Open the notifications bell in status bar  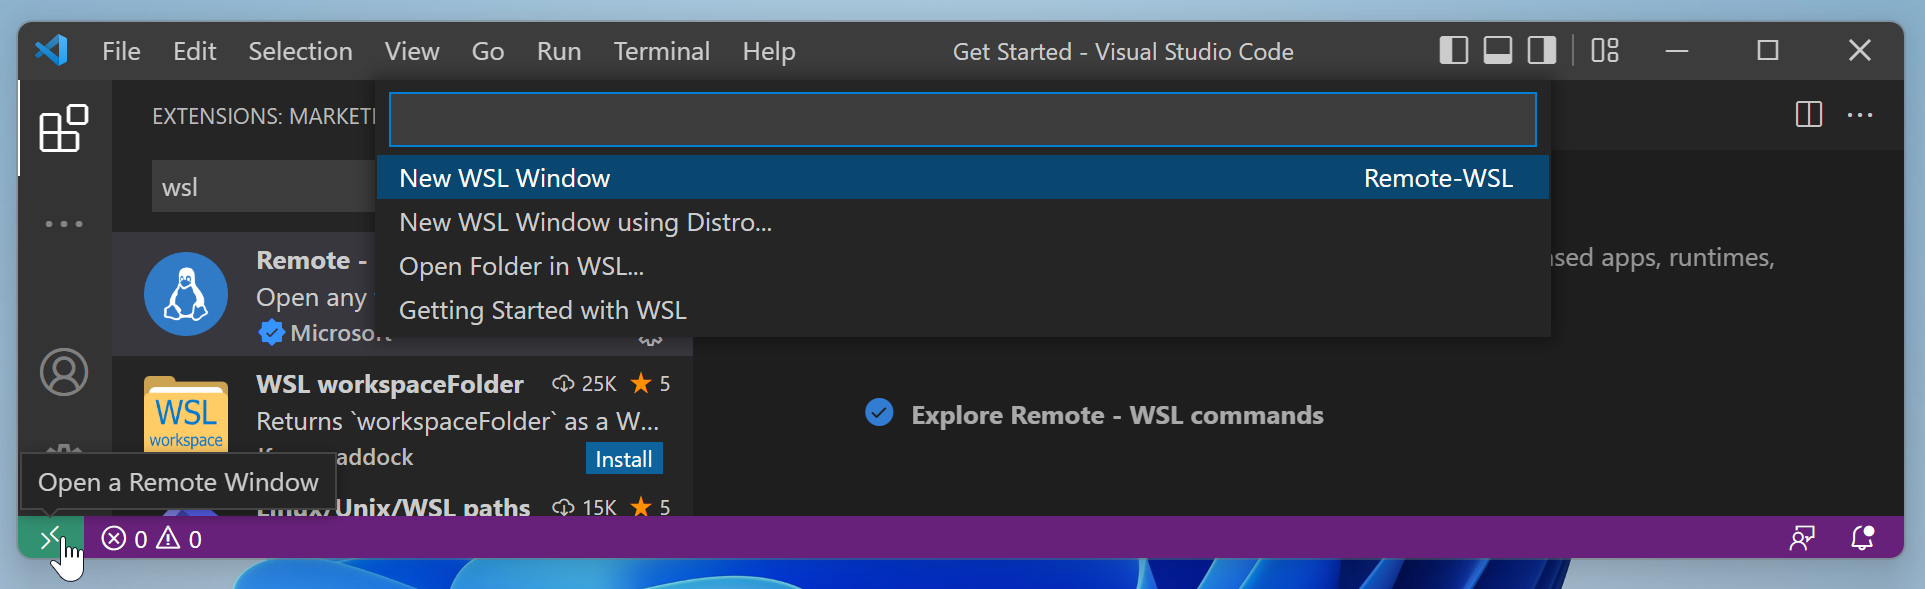(1861, 539)
